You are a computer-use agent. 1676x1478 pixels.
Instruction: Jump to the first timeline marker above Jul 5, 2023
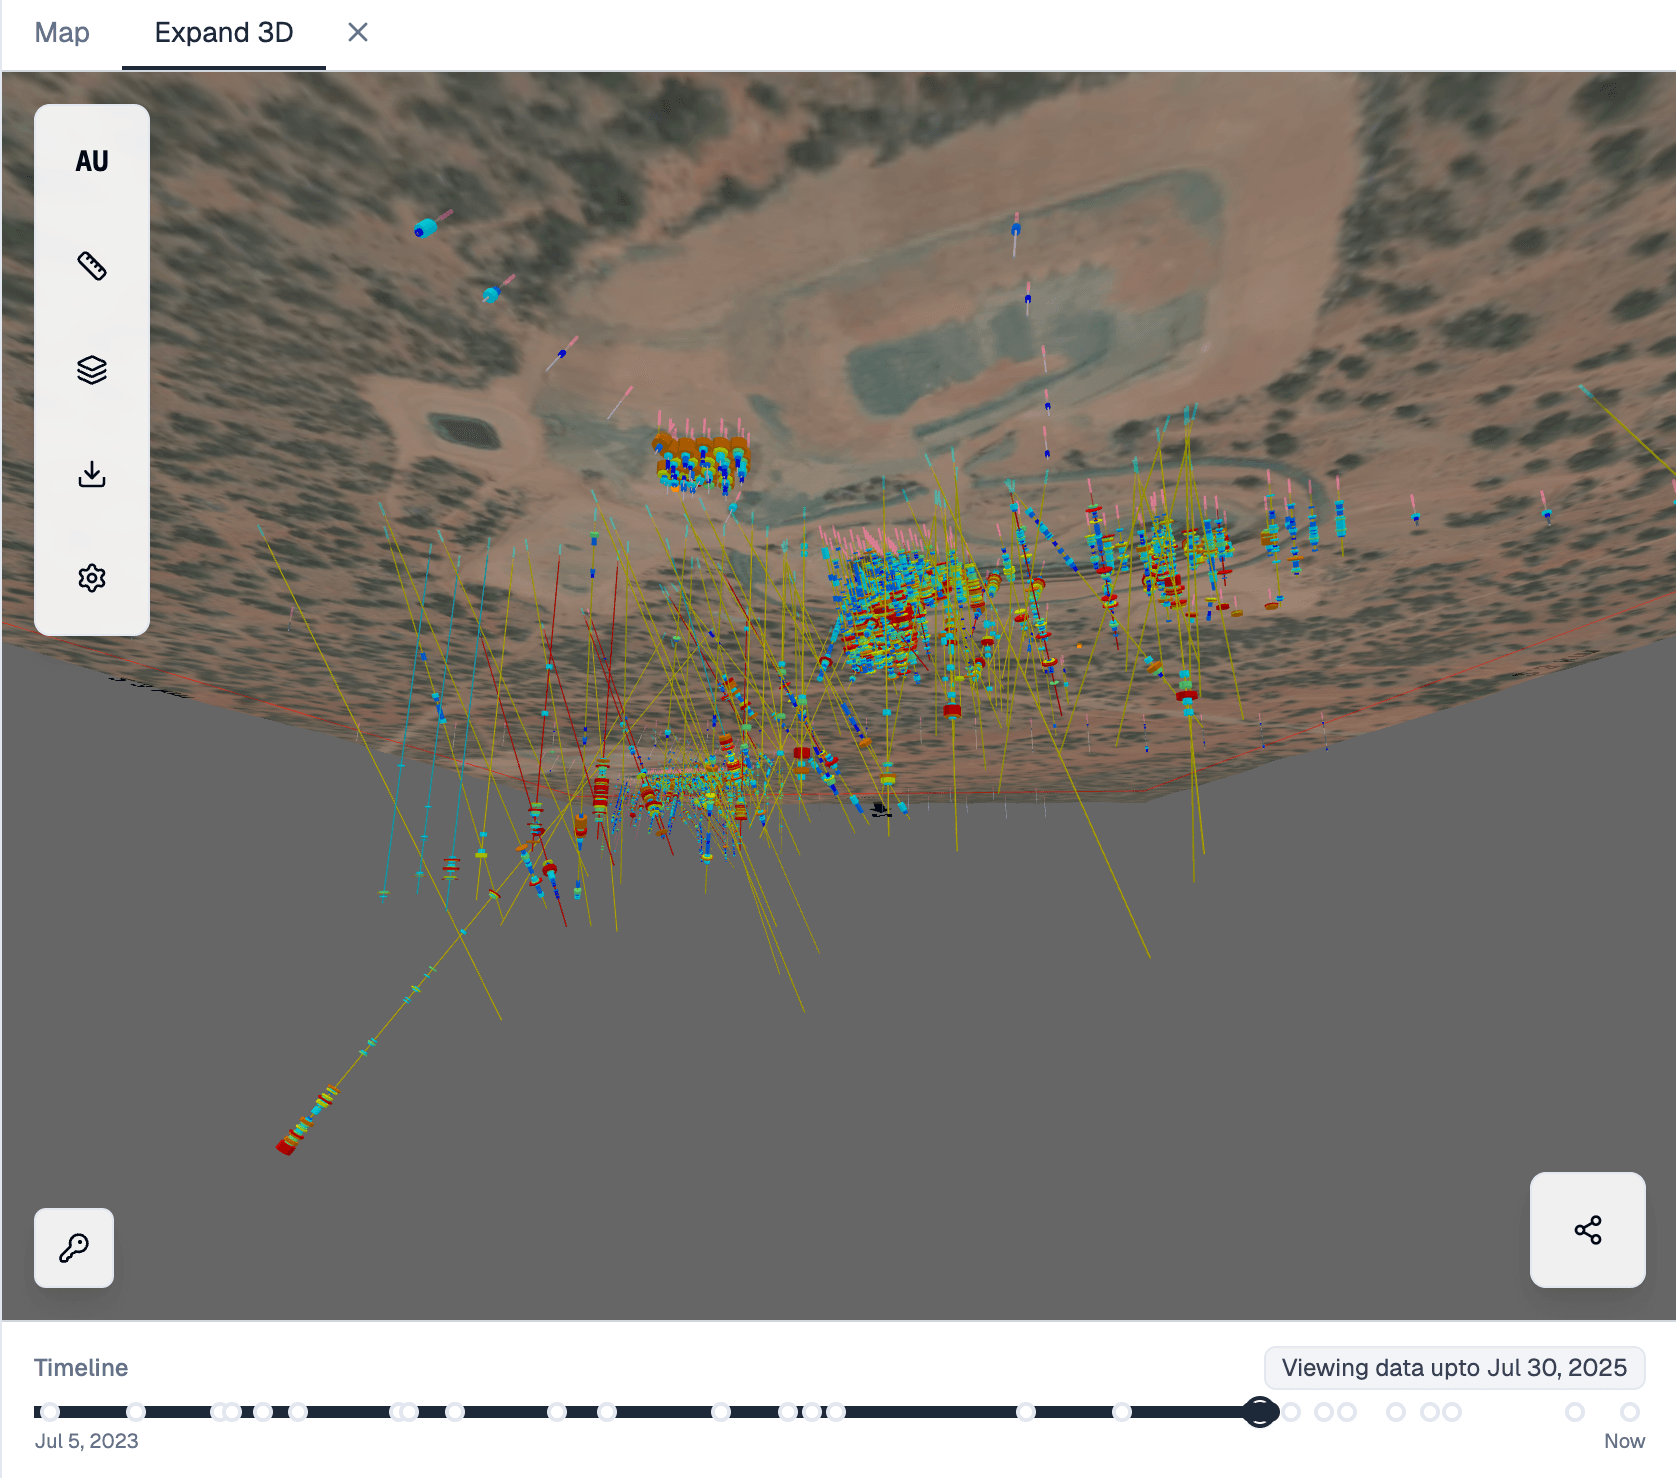pos(50,1412)
